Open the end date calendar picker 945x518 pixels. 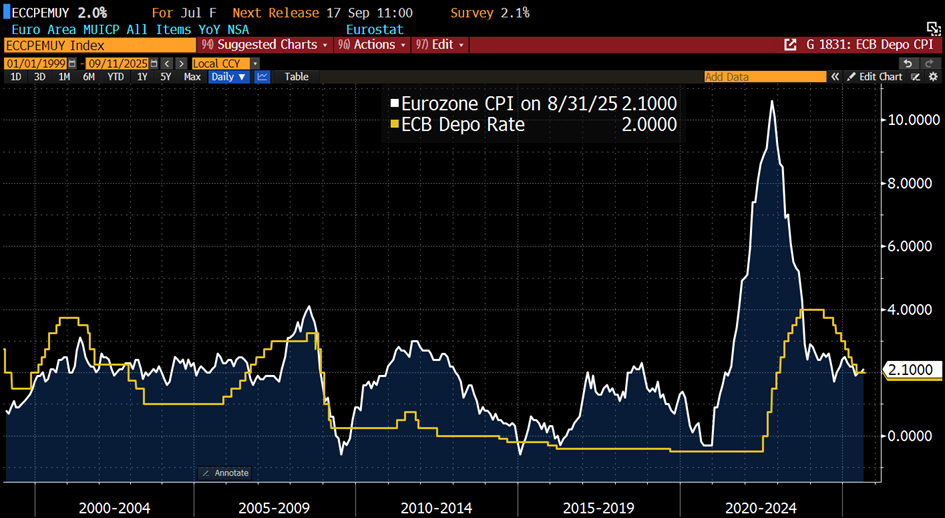(153, 63)
